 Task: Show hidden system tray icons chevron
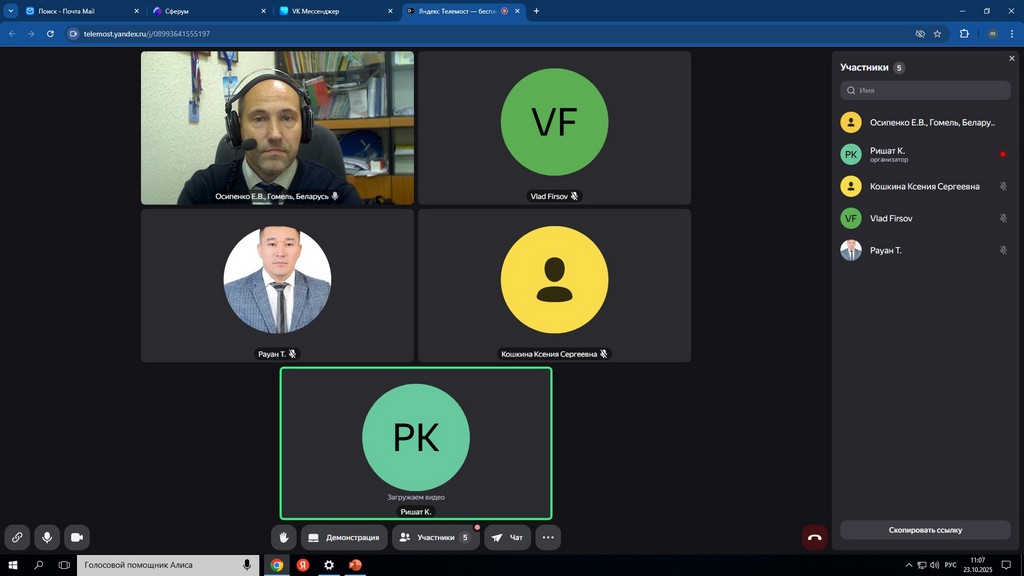pyautogui.click(x=909, y=565)
